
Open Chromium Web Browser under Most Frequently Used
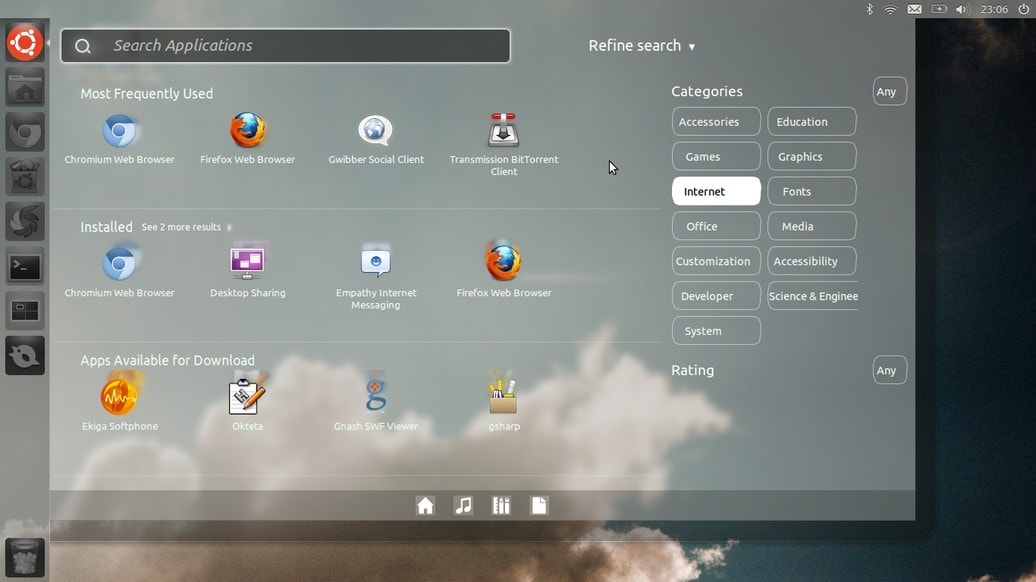pyautogui.click(x=120, y=138)
